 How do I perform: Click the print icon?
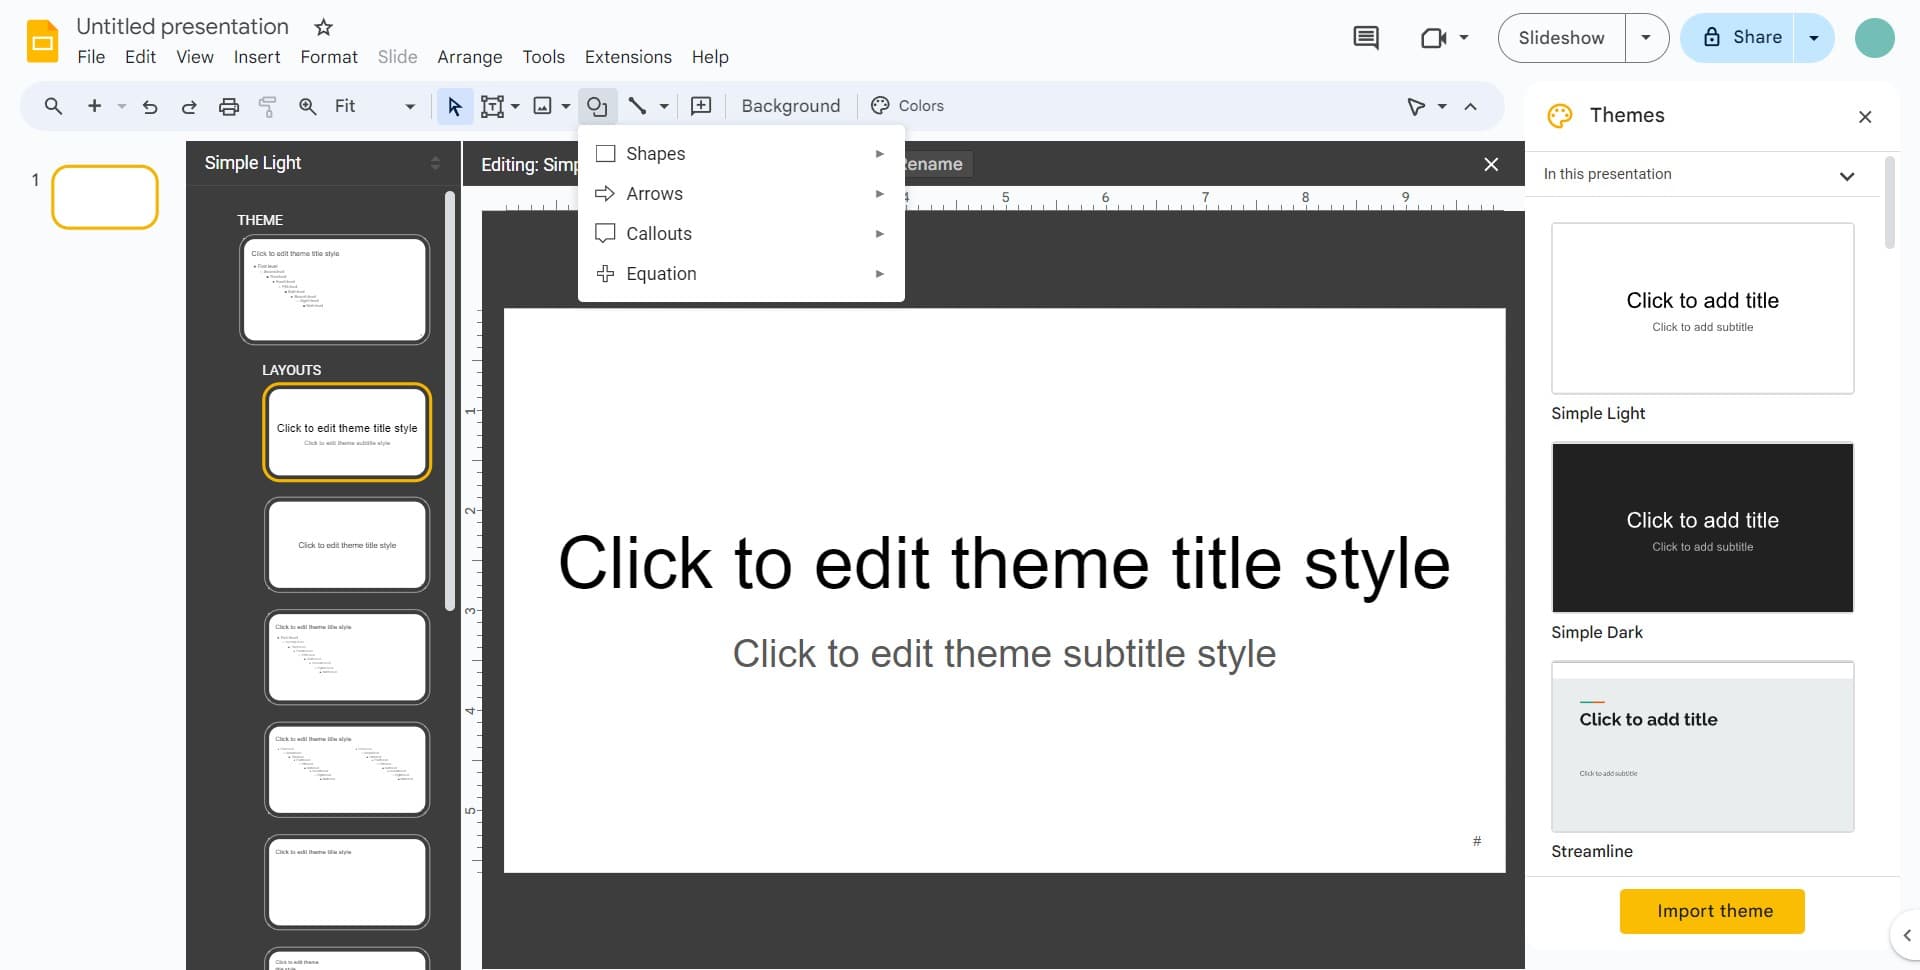pyautogui.click(x=229, y=106)
